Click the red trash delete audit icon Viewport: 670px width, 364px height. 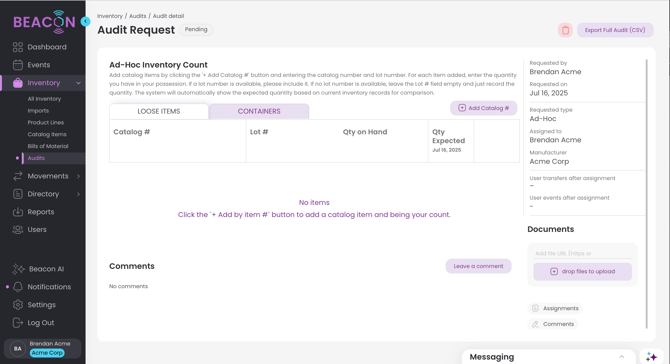pyautogui.click(x=565, y=30)
